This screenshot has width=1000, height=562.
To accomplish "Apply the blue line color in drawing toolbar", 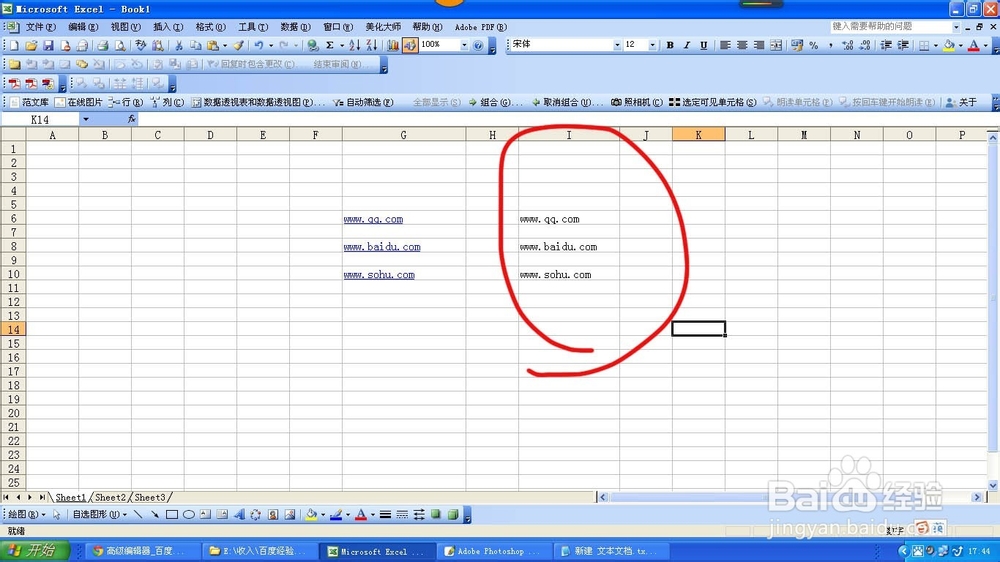I will pos(336,515).
